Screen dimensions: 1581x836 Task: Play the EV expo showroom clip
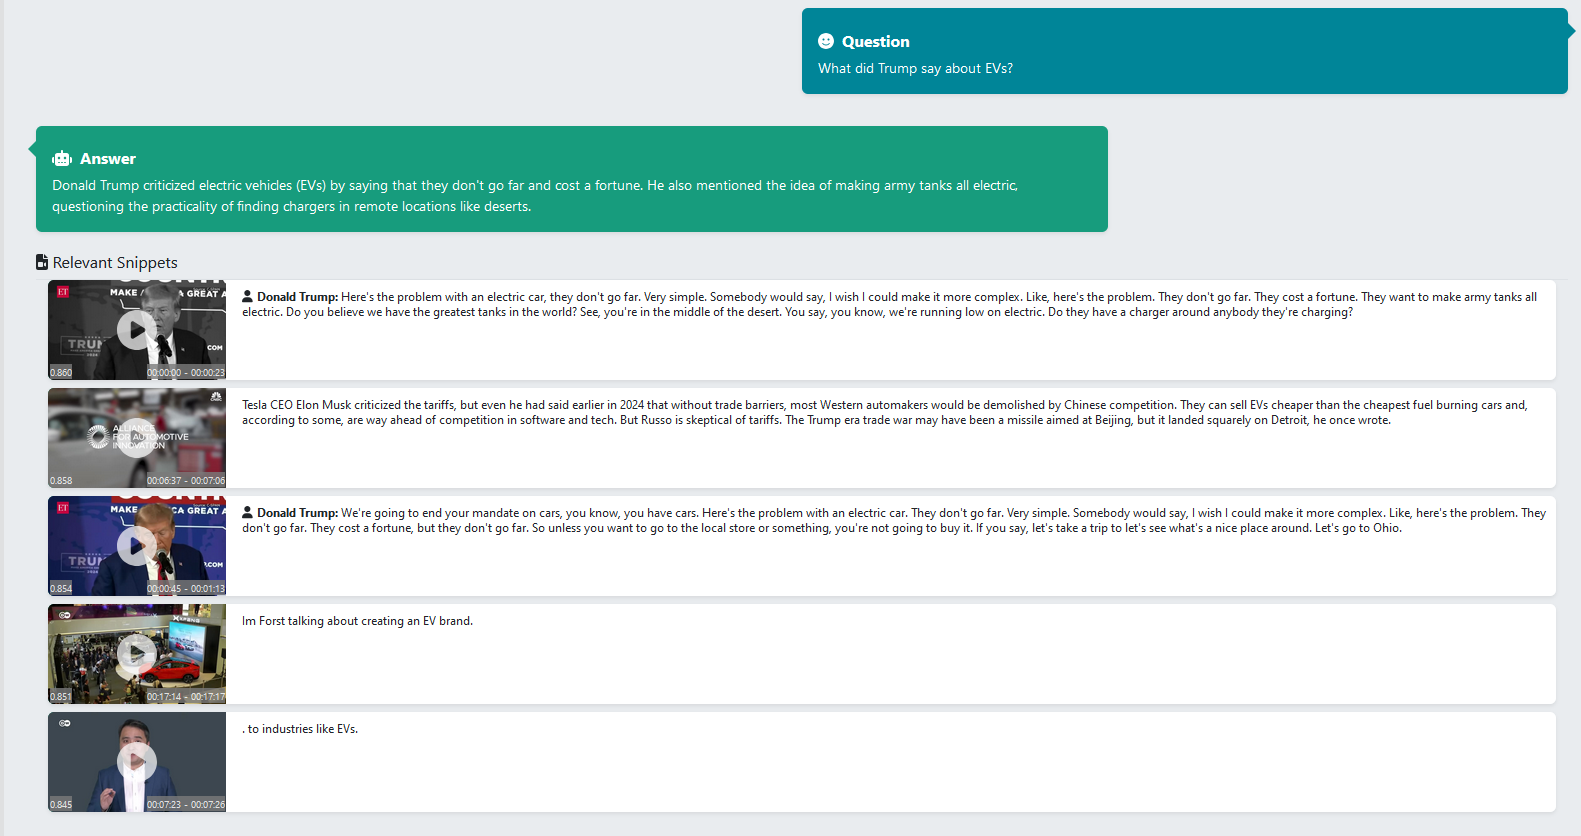(137, 654)
